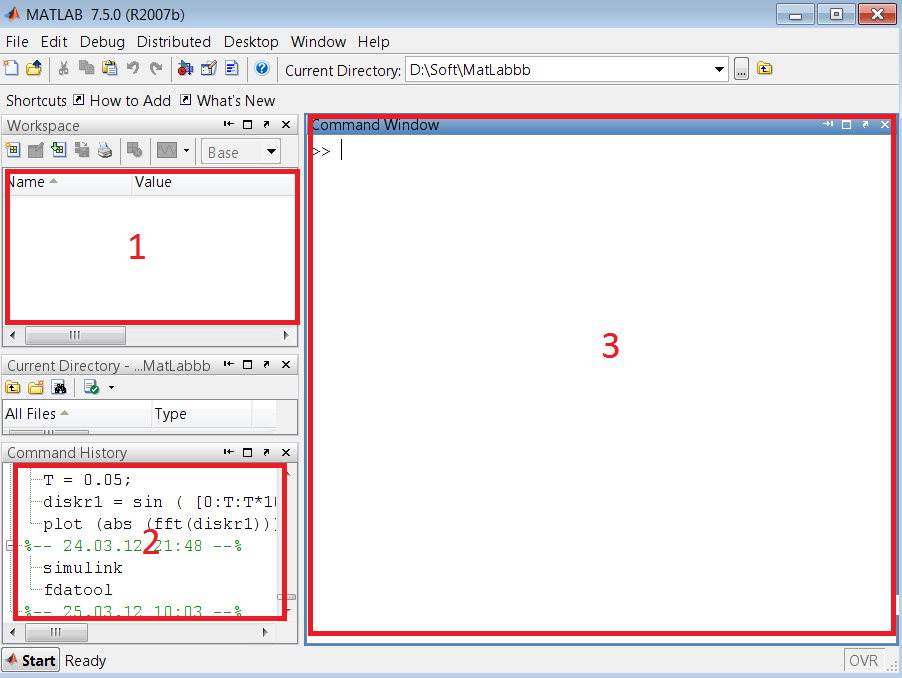Maximize the Current Directory panel
The image size is (902, 678).
tap(248, 365)
